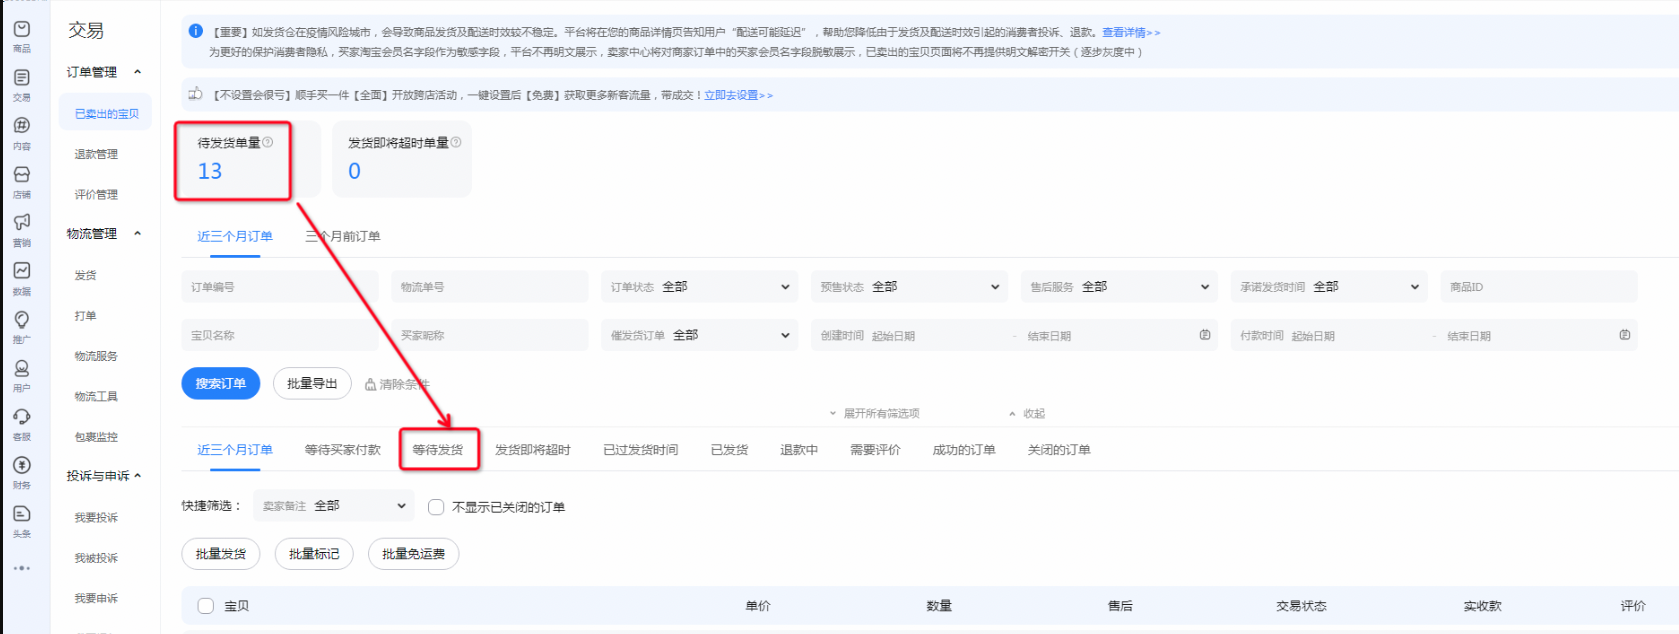Screen dimensions: 1679x634
Task: Click the 商品ID input field
Action: click(1539, 287)
